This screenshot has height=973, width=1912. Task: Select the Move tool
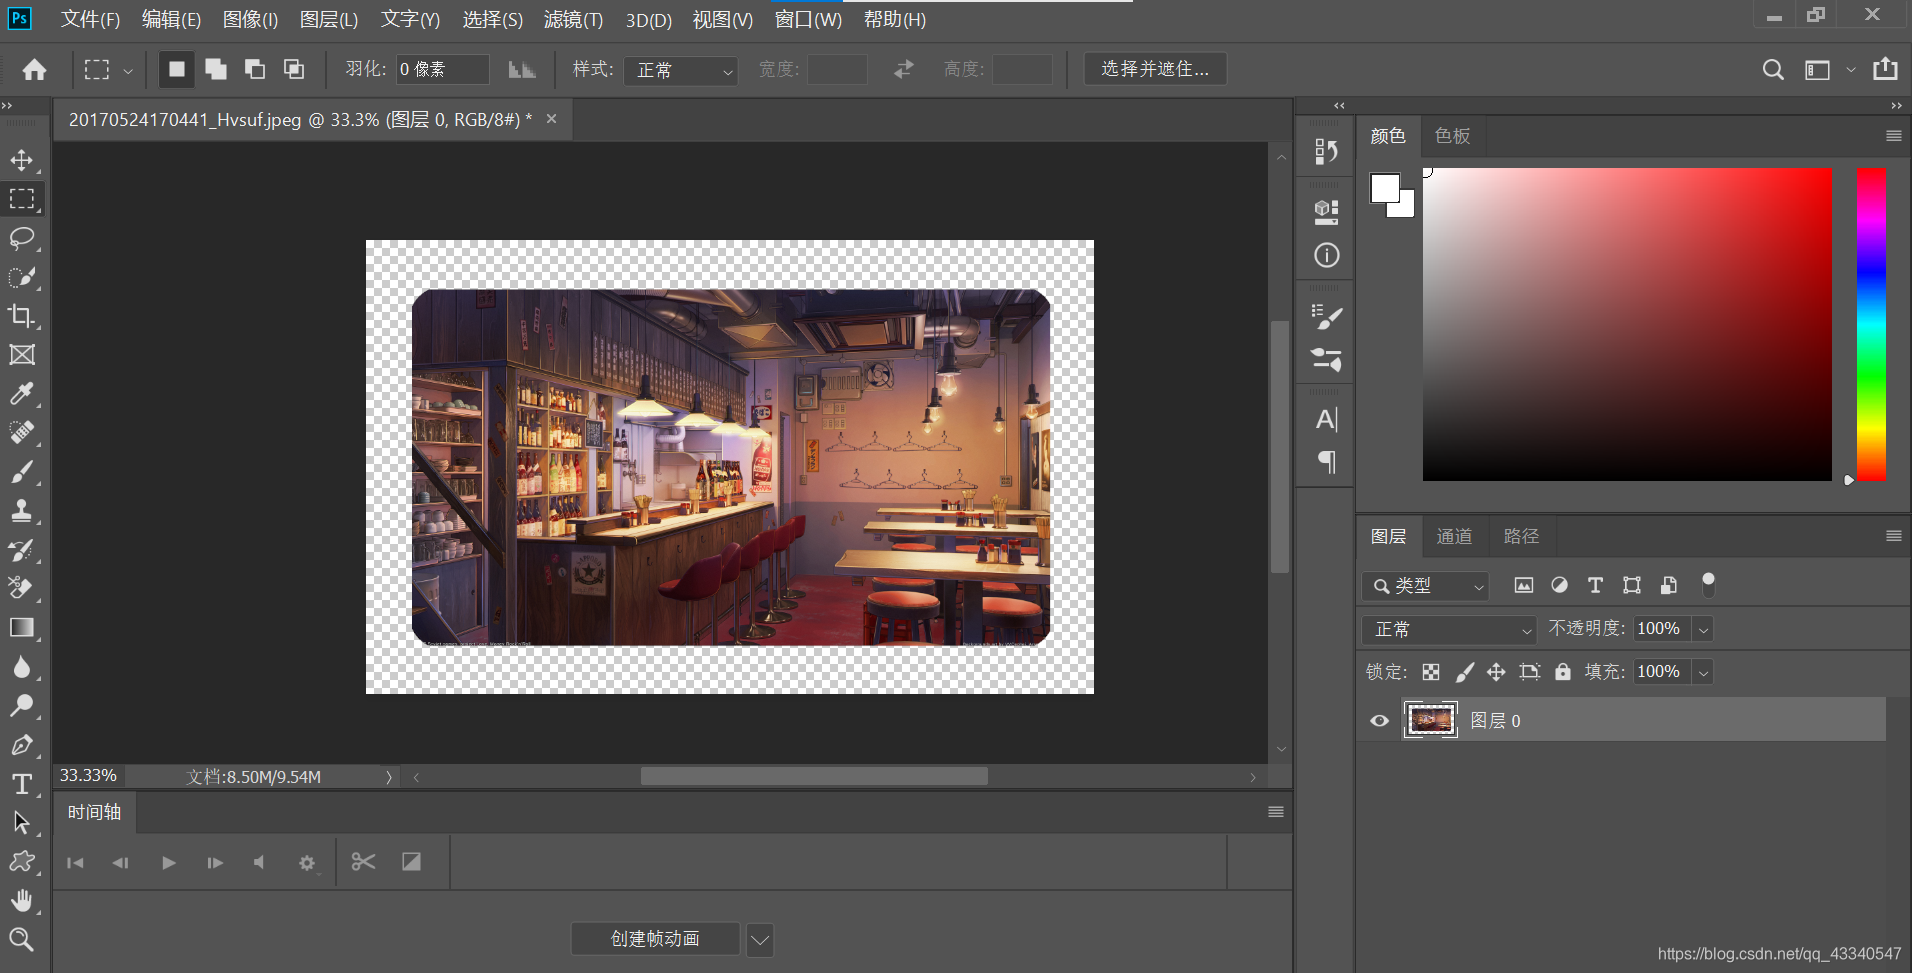tap(22, 160)
